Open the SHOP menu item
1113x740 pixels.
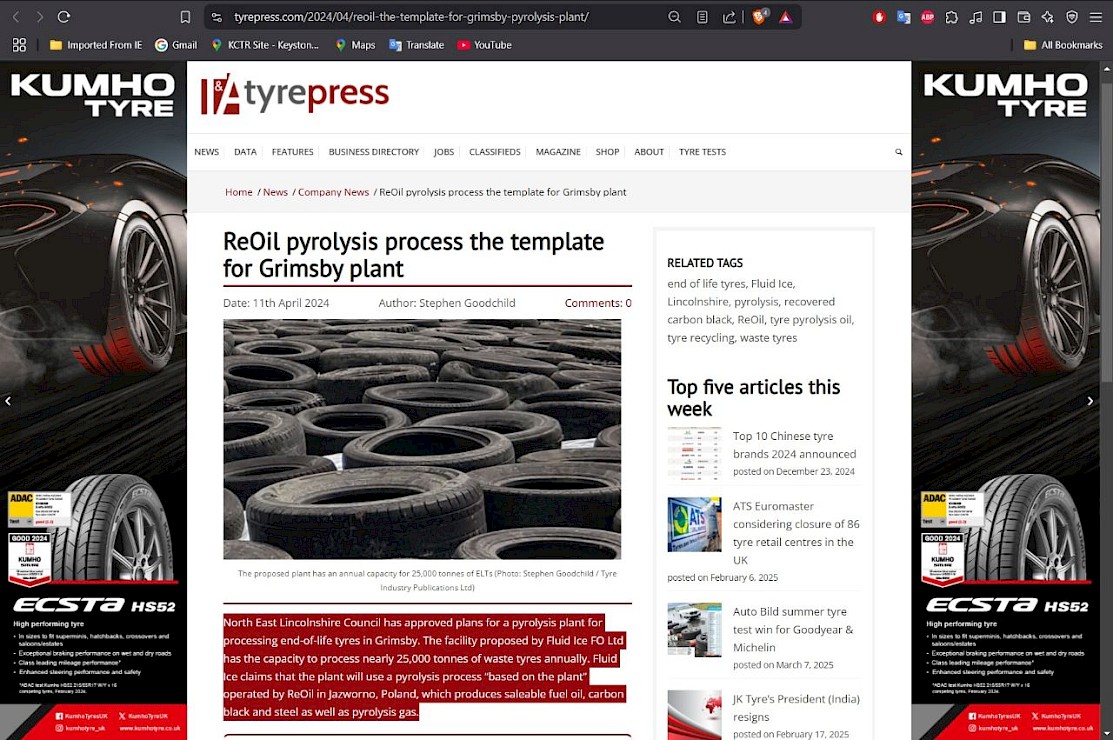pos(607,152)
